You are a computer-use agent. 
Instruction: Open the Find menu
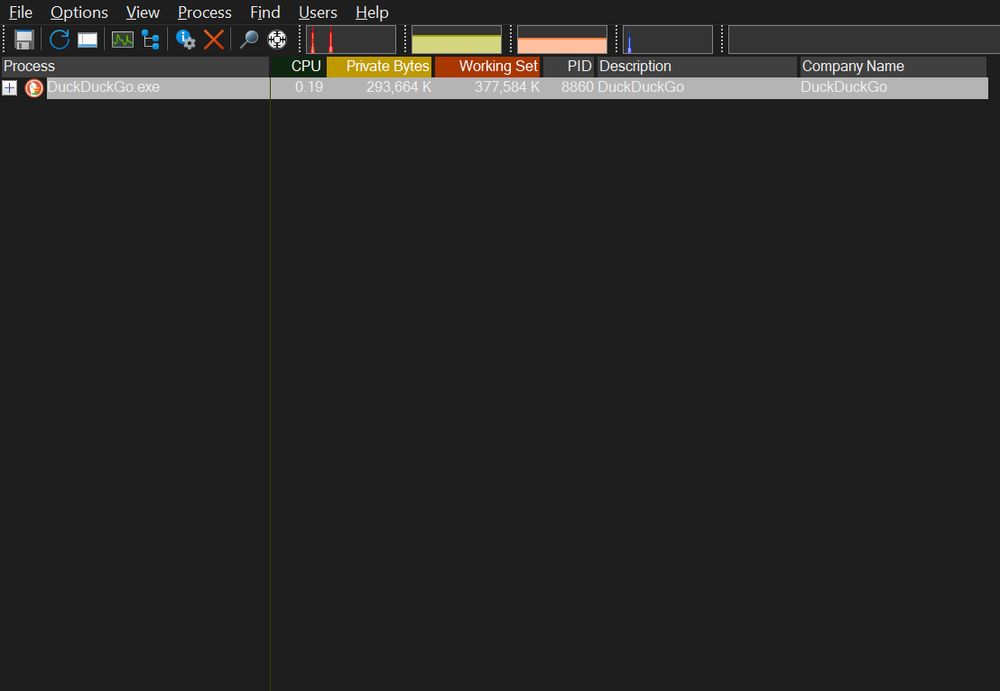click(x=265, y=12)
